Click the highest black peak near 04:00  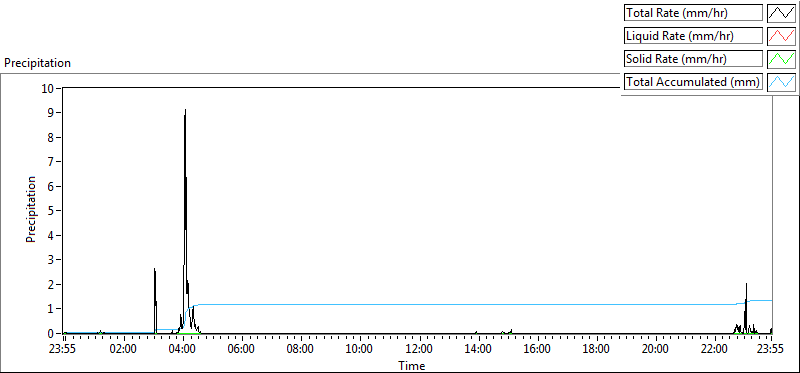[x=185, y=110]
